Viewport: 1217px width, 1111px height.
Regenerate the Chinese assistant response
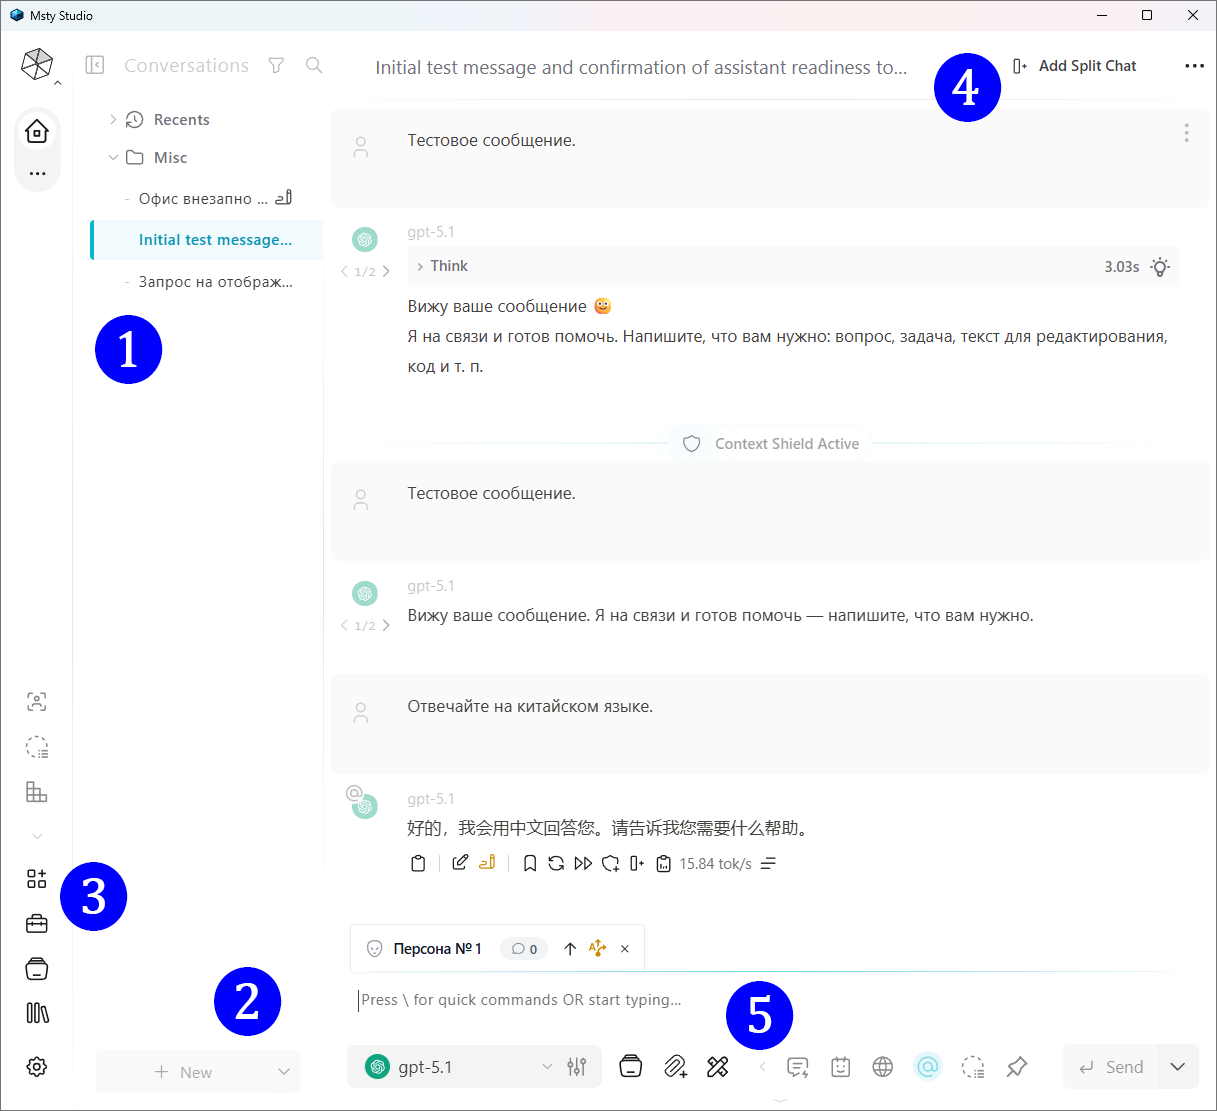point(556,863)
